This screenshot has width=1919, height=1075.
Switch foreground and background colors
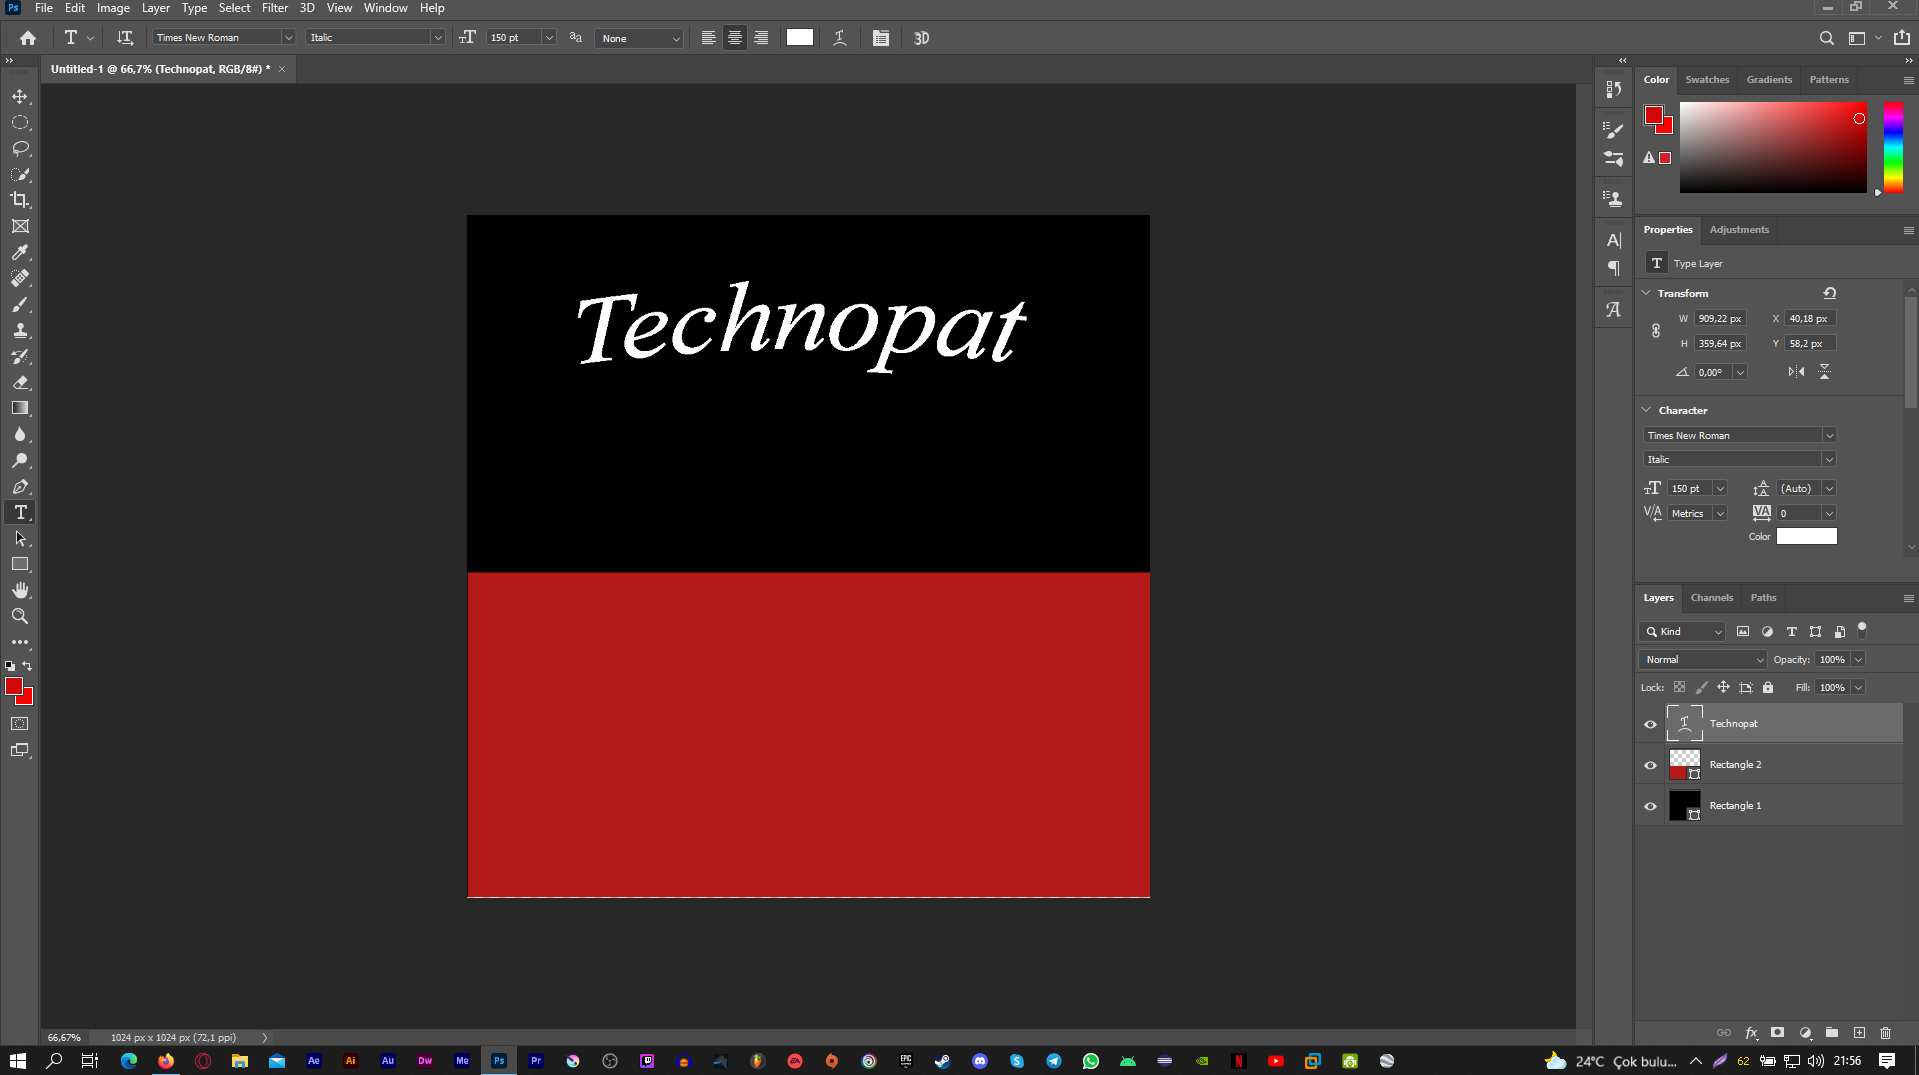[x=28, y=666]
